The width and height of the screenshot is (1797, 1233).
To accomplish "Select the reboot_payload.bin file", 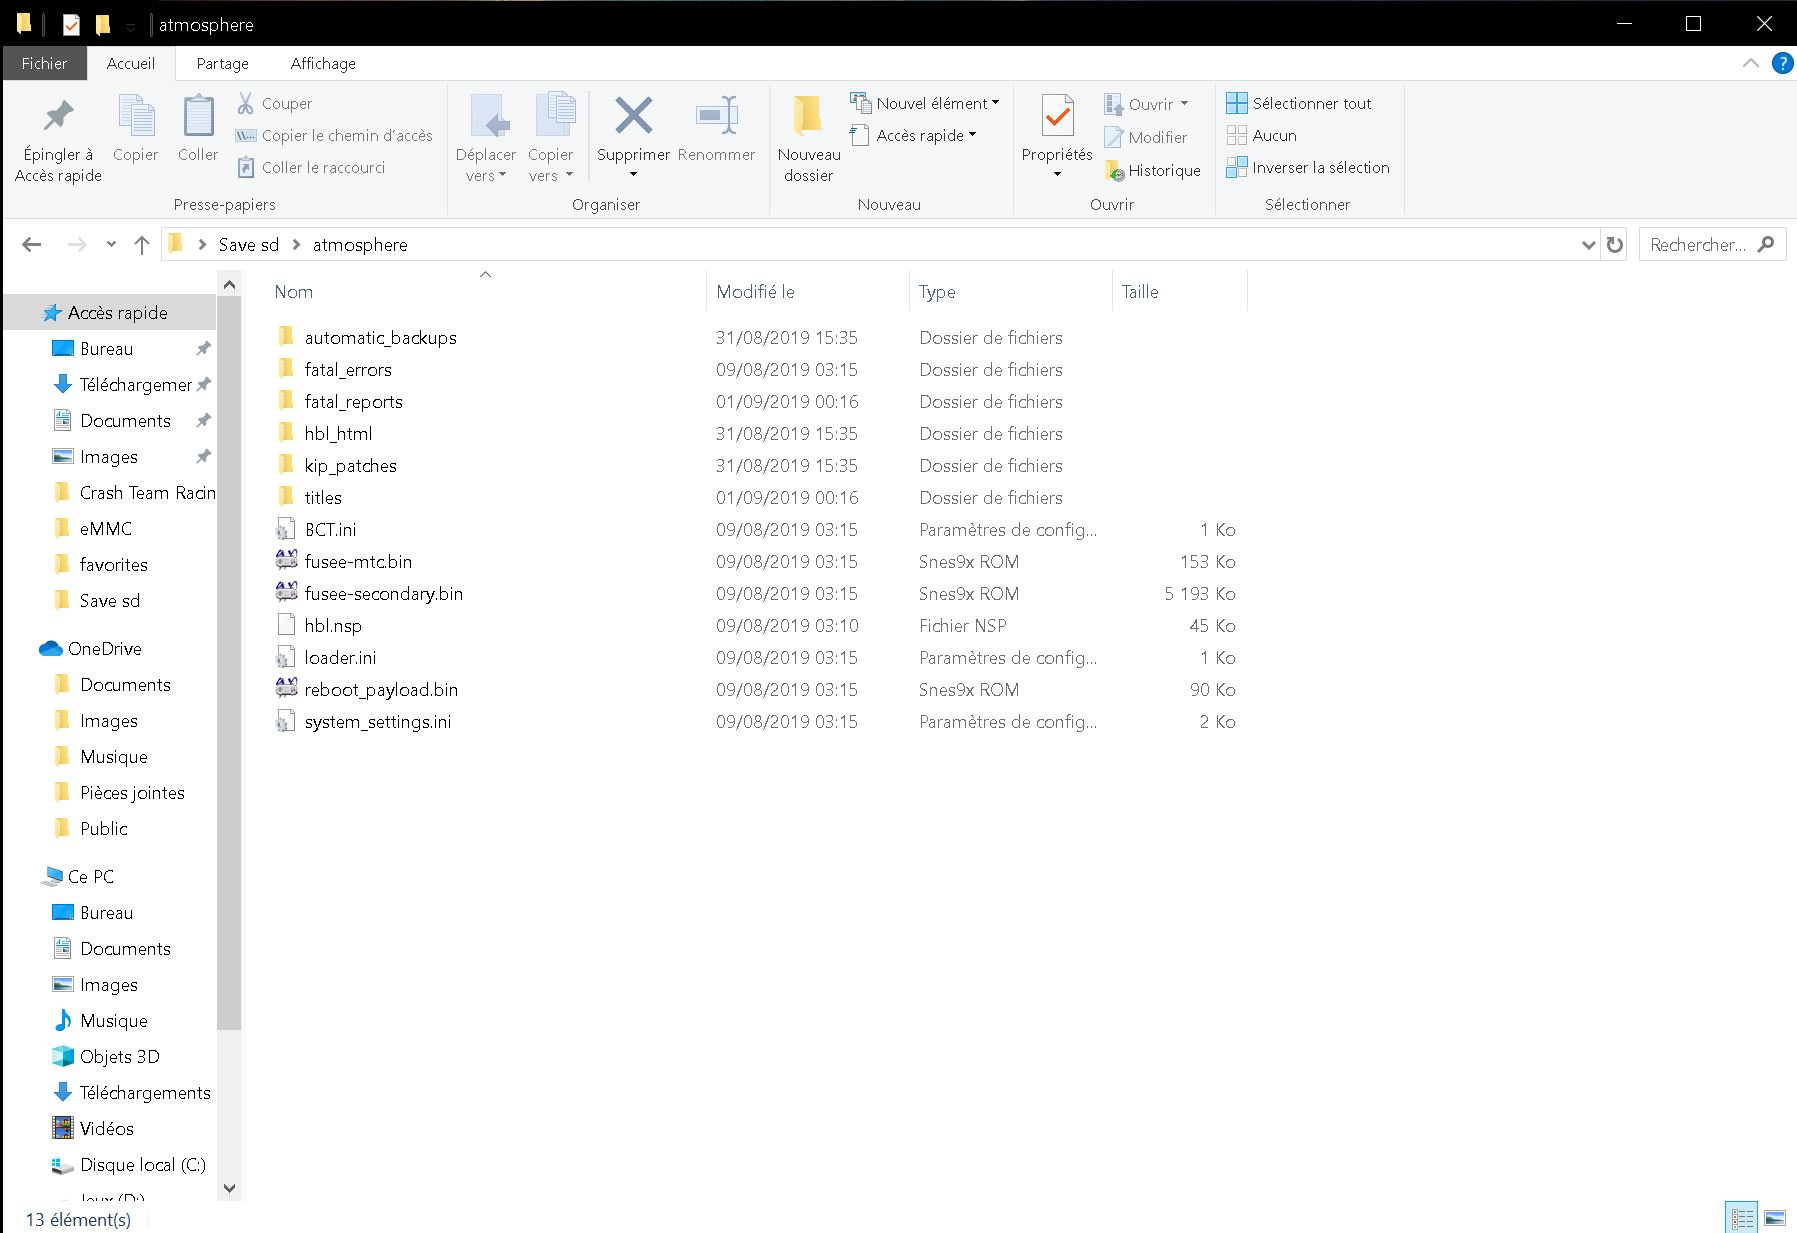I will [x=381, y=690].
